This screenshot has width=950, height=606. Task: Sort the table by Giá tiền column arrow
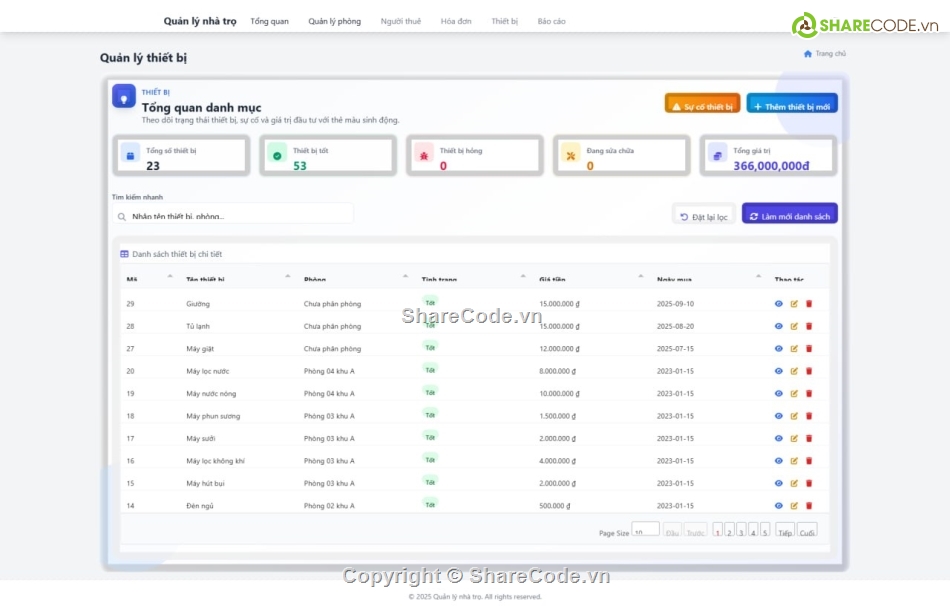(640, 275)
